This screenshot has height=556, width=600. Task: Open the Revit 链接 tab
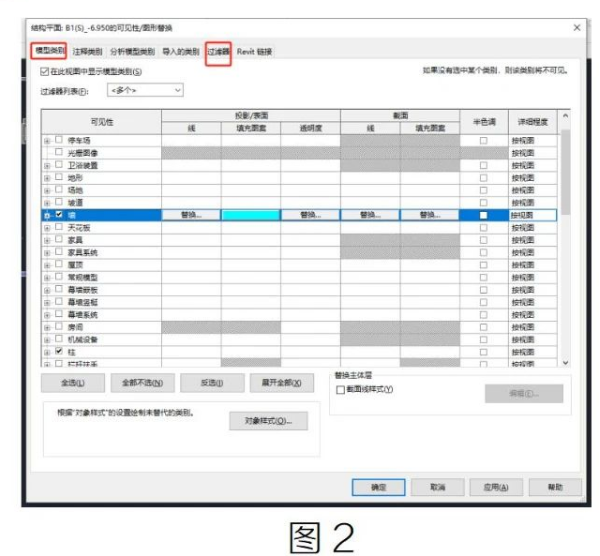[x=254, y=51]
